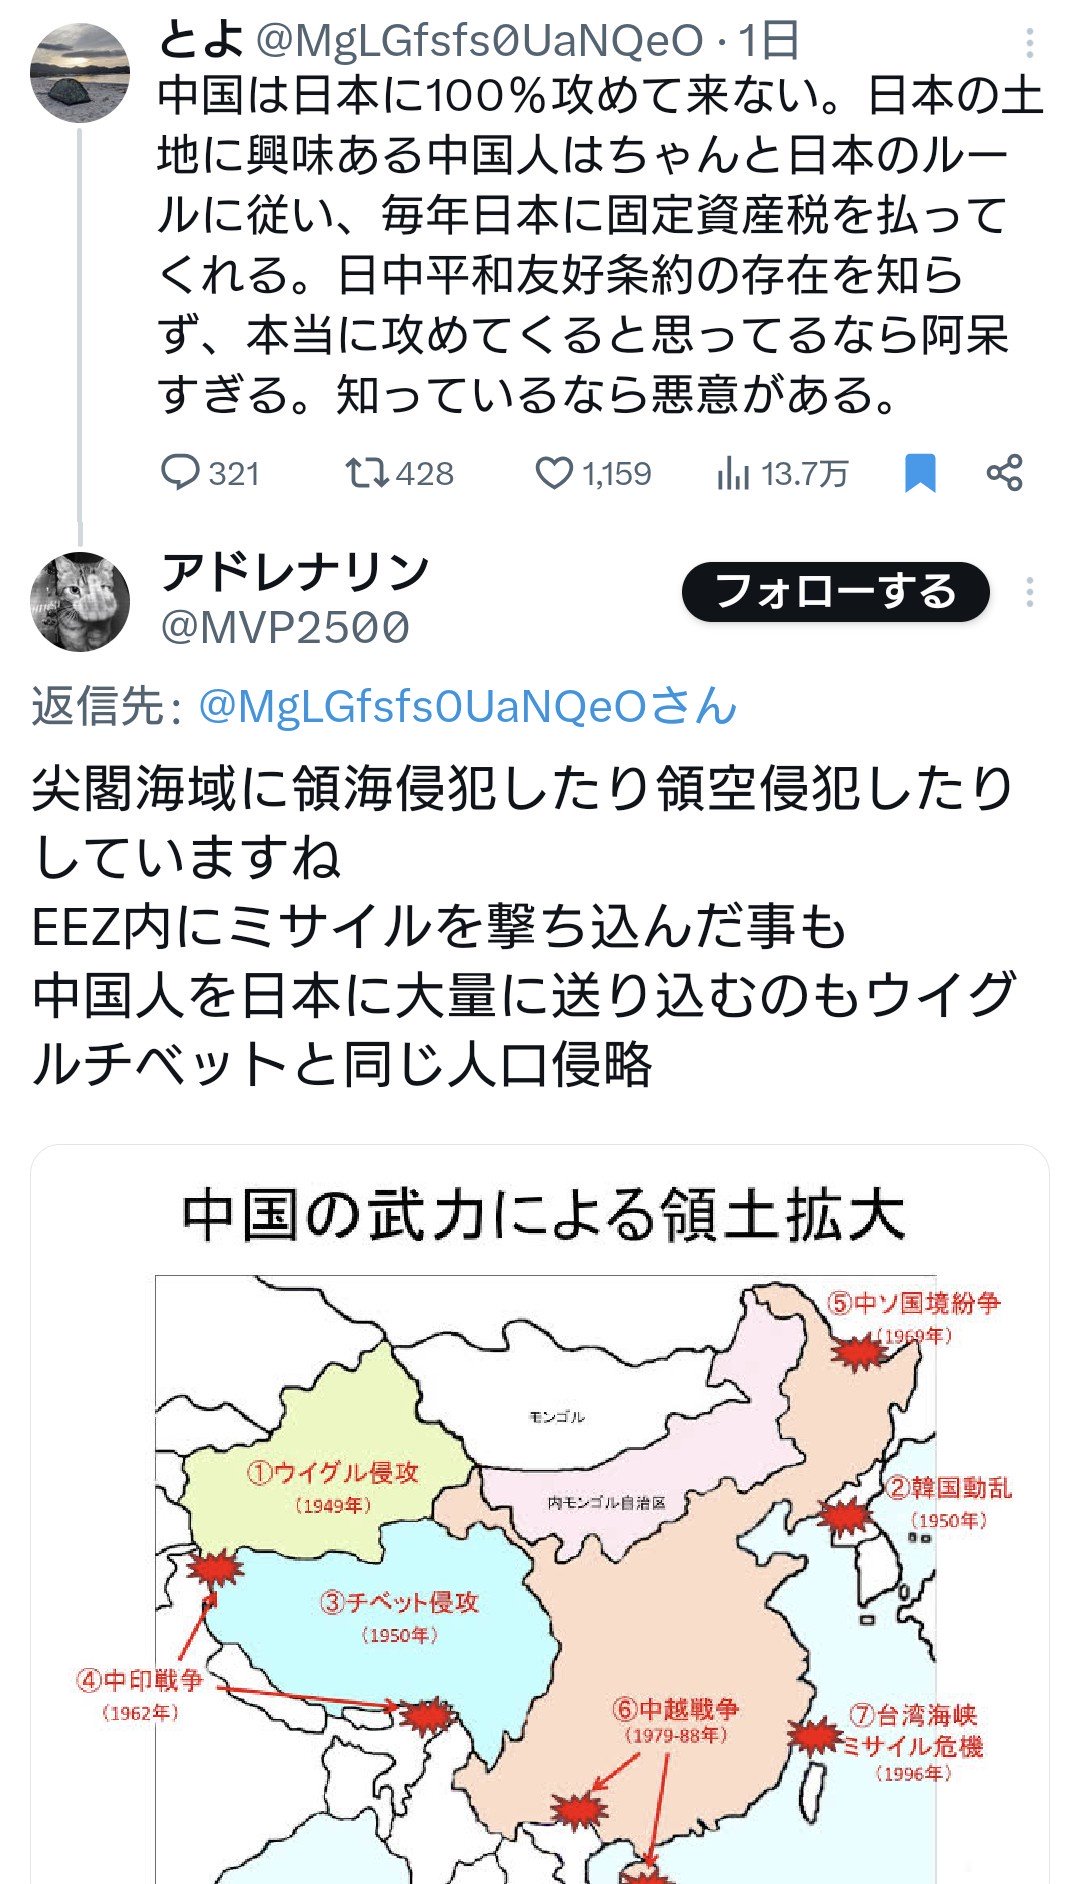Open the display name とよ

(x=201, y=40)
